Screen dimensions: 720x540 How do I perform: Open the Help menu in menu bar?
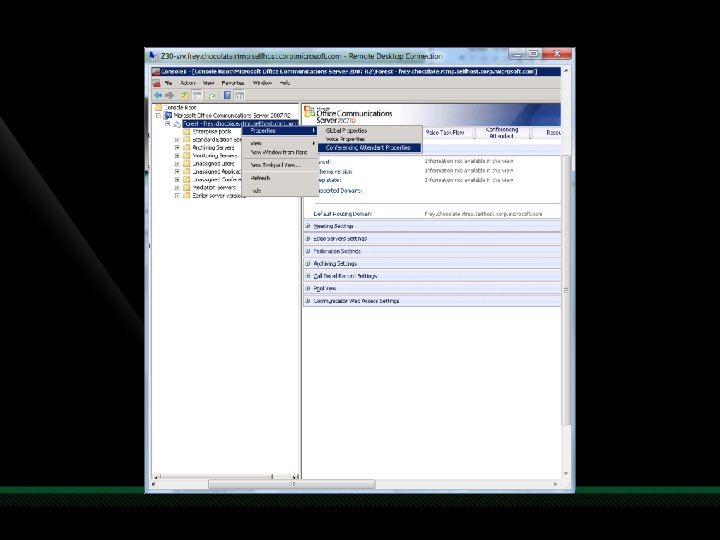click(285, 83)
